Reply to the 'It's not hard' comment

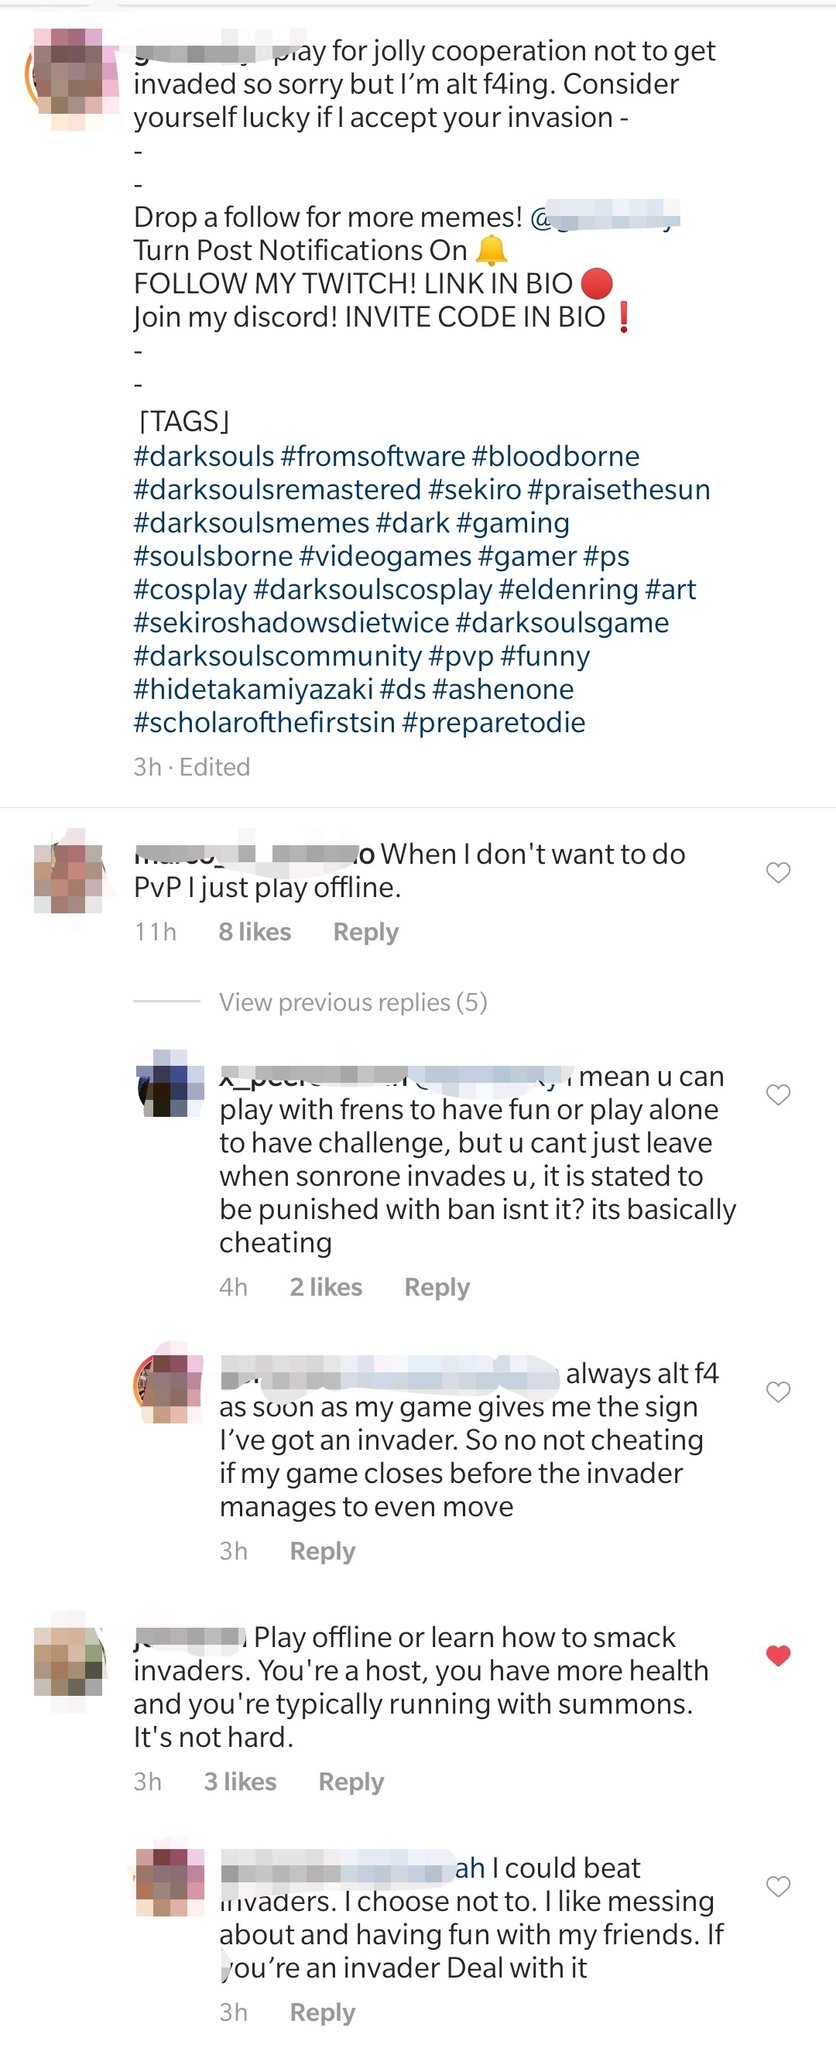351,1782
